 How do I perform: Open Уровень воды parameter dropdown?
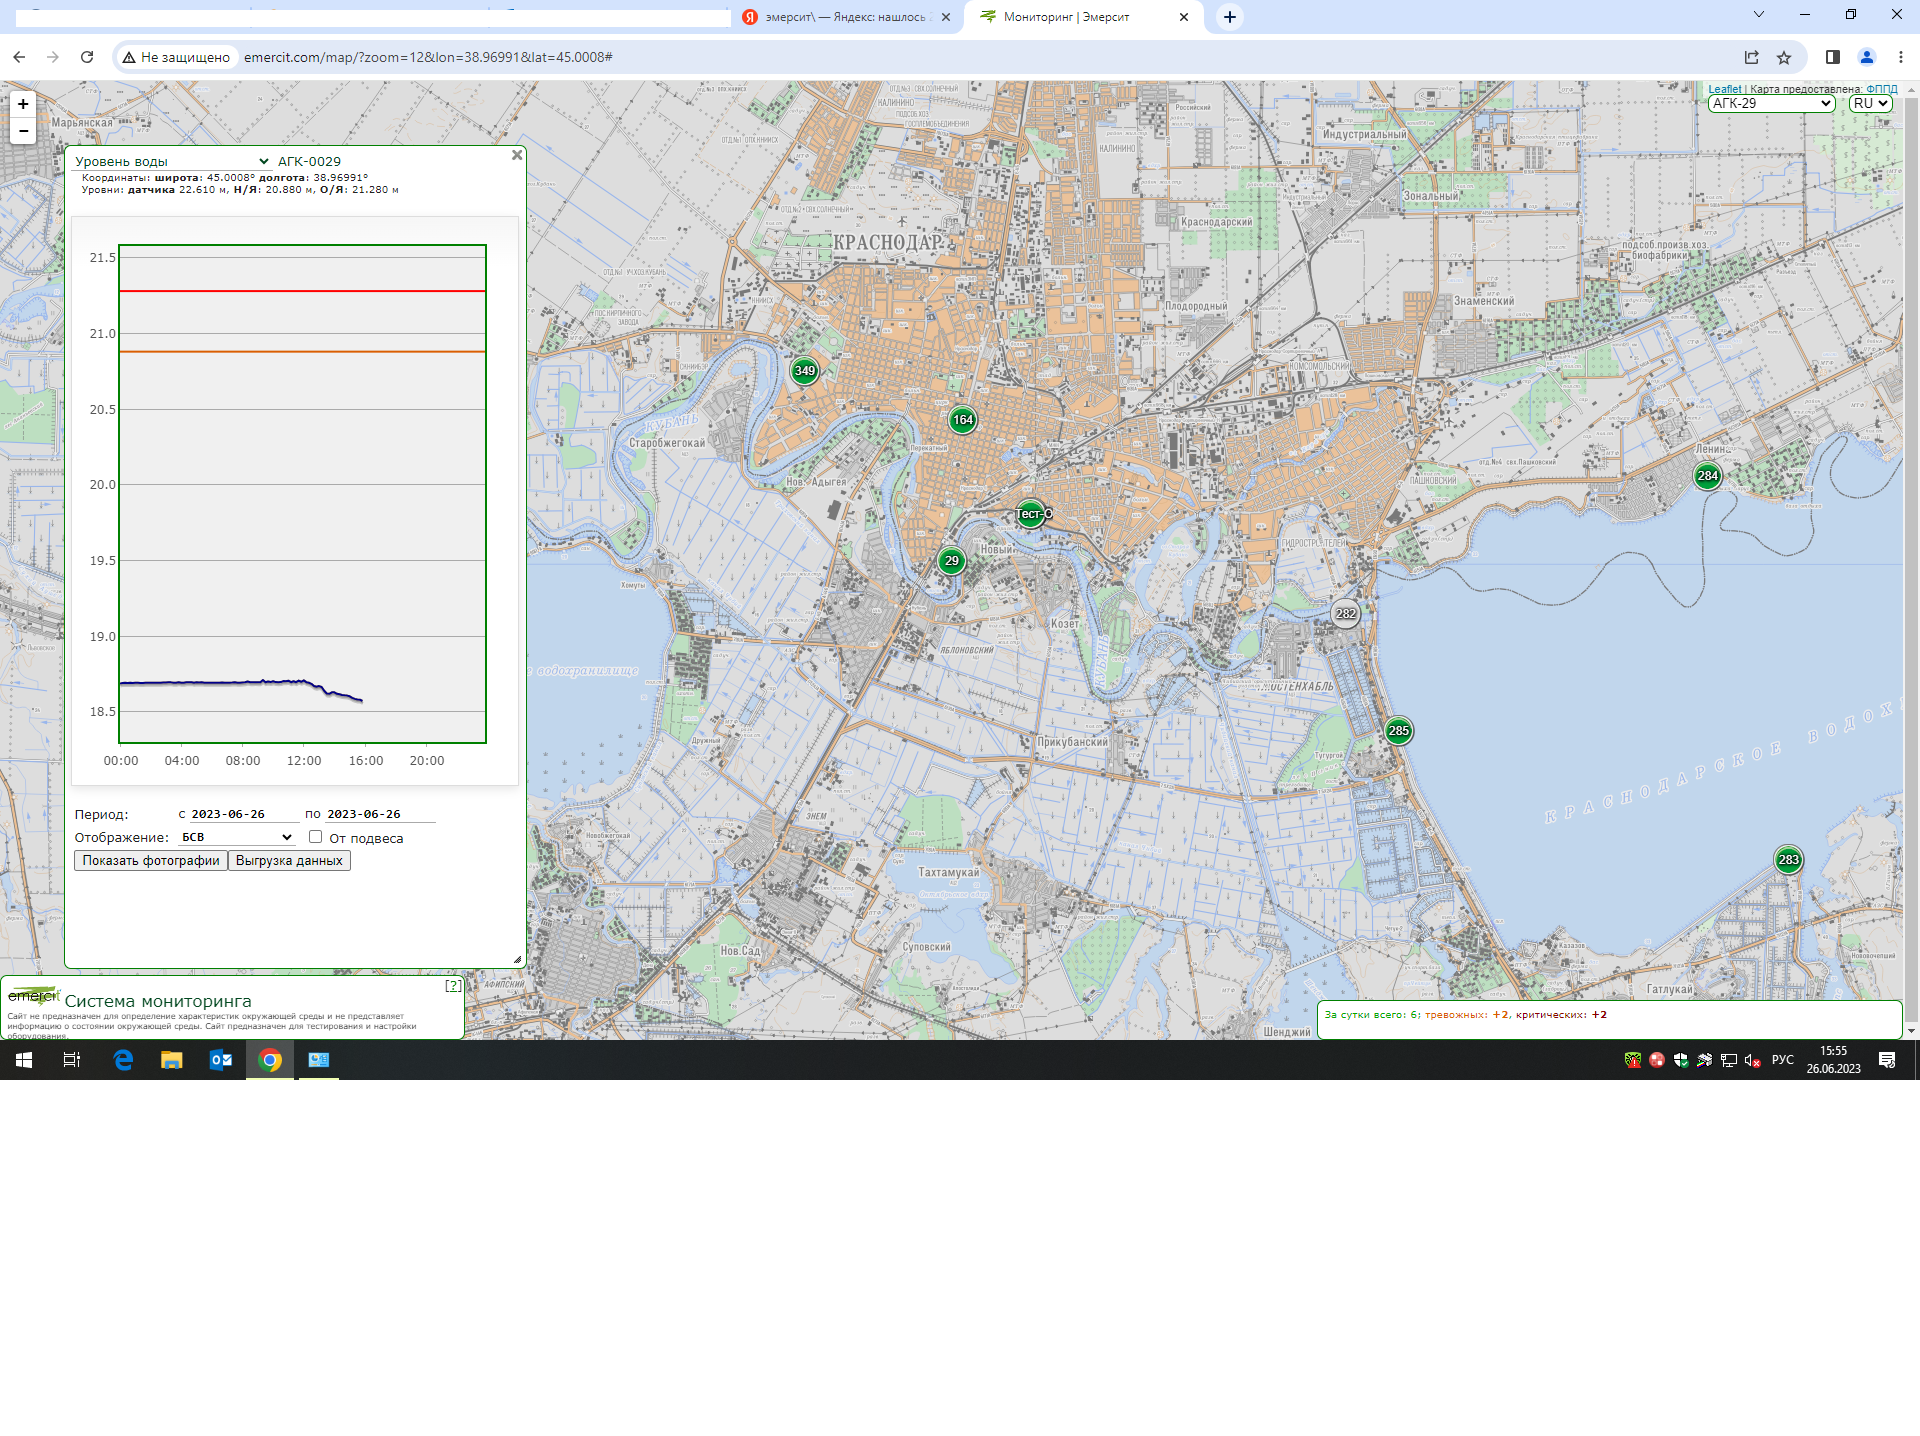tap(171, 161)
